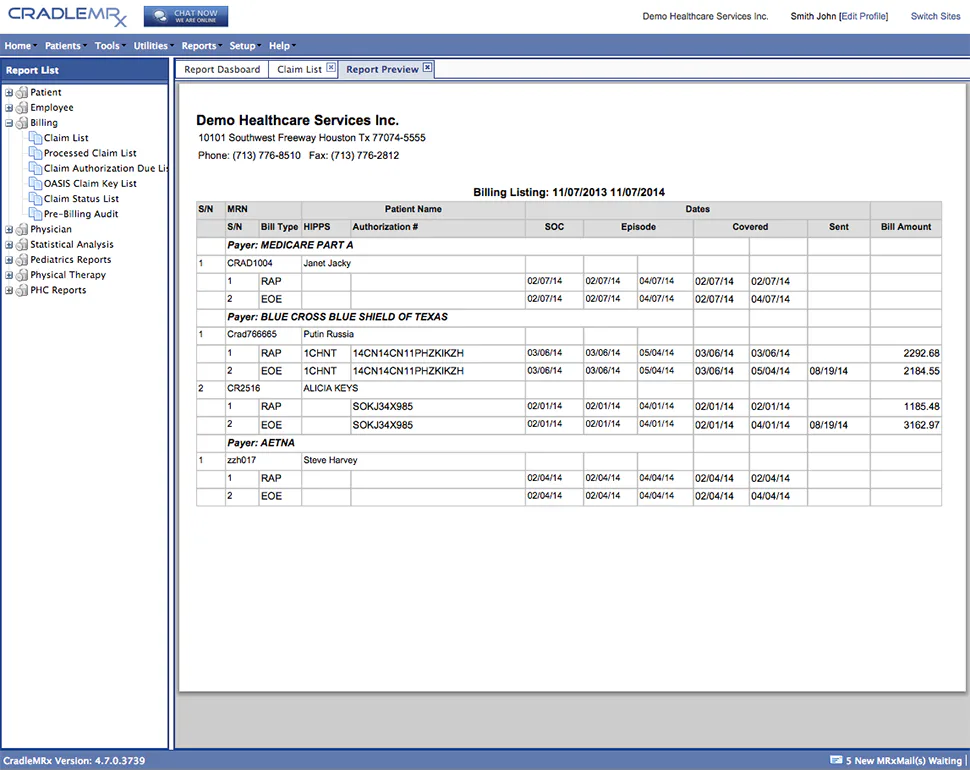The width and height of the screenshot is (970, 770).
Task: Open Pre-Billing Audit report
Action: pos(81,214)
